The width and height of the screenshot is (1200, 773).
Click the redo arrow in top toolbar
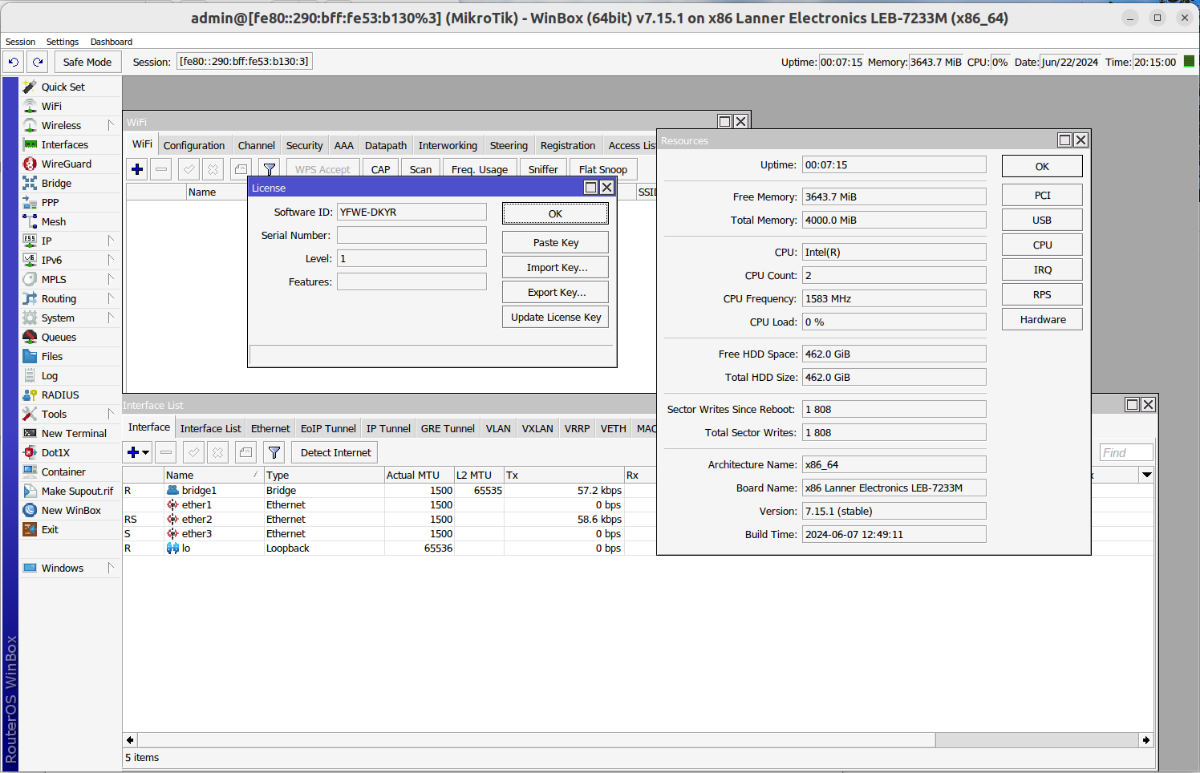38,62
